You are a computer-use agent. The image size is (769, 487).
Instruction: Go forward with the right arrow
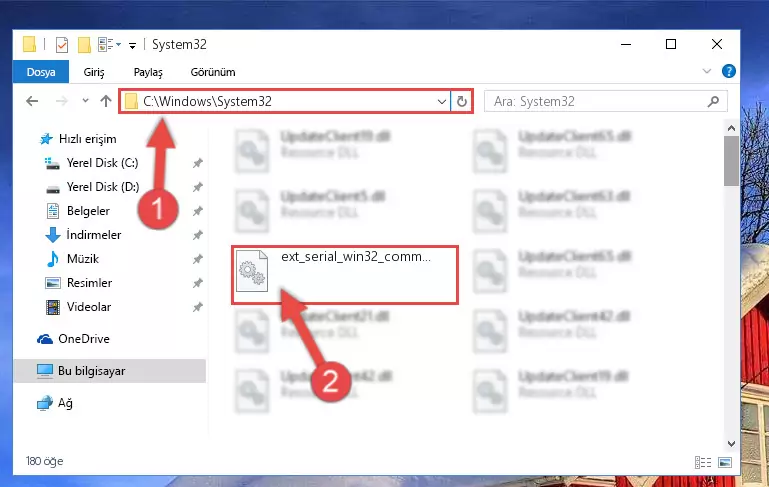(62, 101)
